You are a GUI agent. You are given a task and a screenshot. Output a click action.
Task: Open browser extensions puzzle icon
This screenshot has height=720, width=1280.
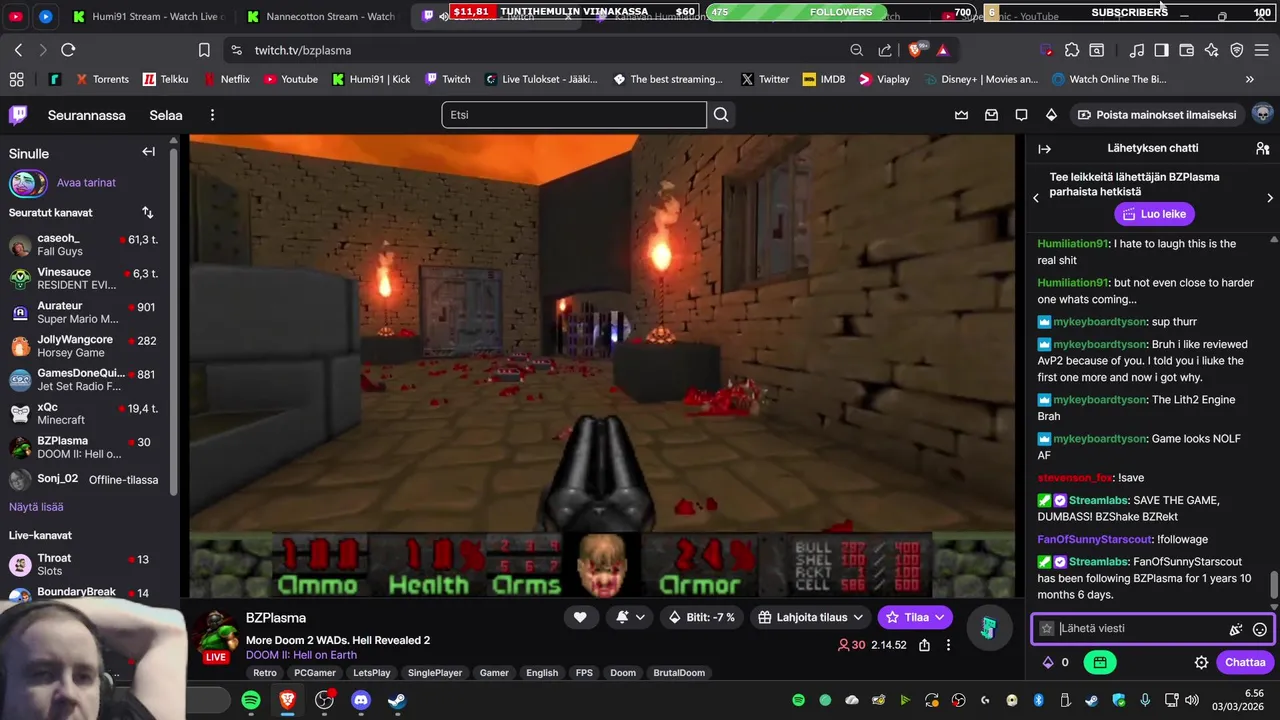pos(1072,50)
